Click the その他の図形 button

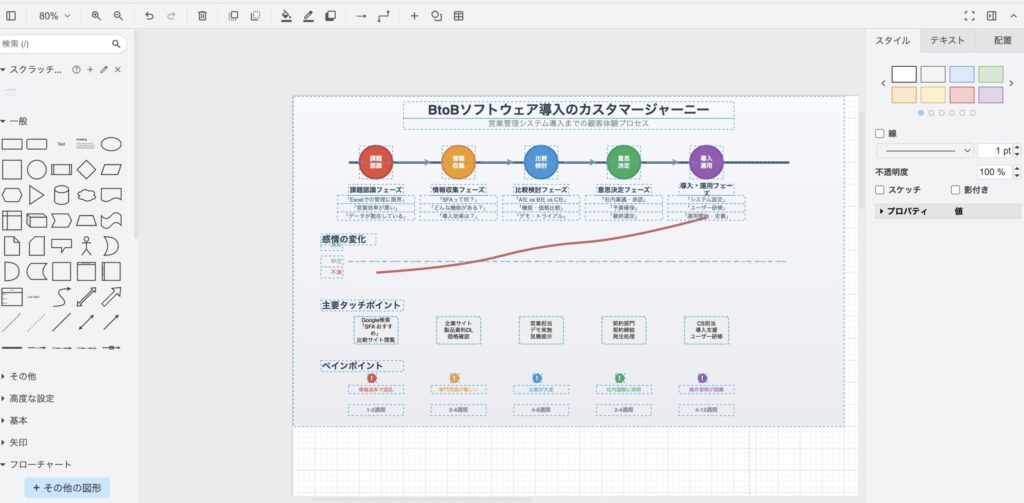[65, 488]
